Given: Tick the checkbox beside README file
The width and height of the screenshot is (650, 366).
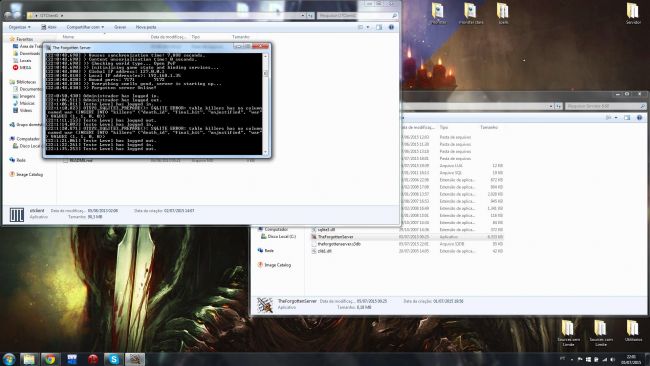Looking at the screenshot, I should pyautogui.click(x=65, y=160).
